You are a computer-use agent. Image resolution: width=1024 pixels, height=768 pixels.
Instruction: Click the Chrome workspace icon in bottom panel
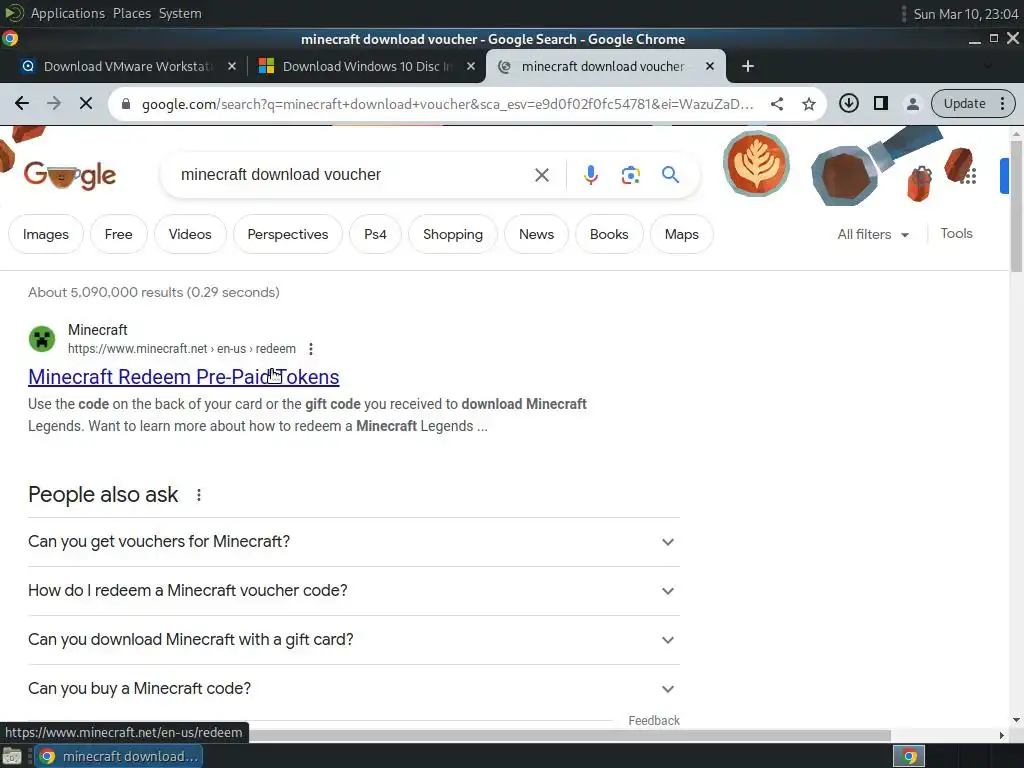point(909,756)
